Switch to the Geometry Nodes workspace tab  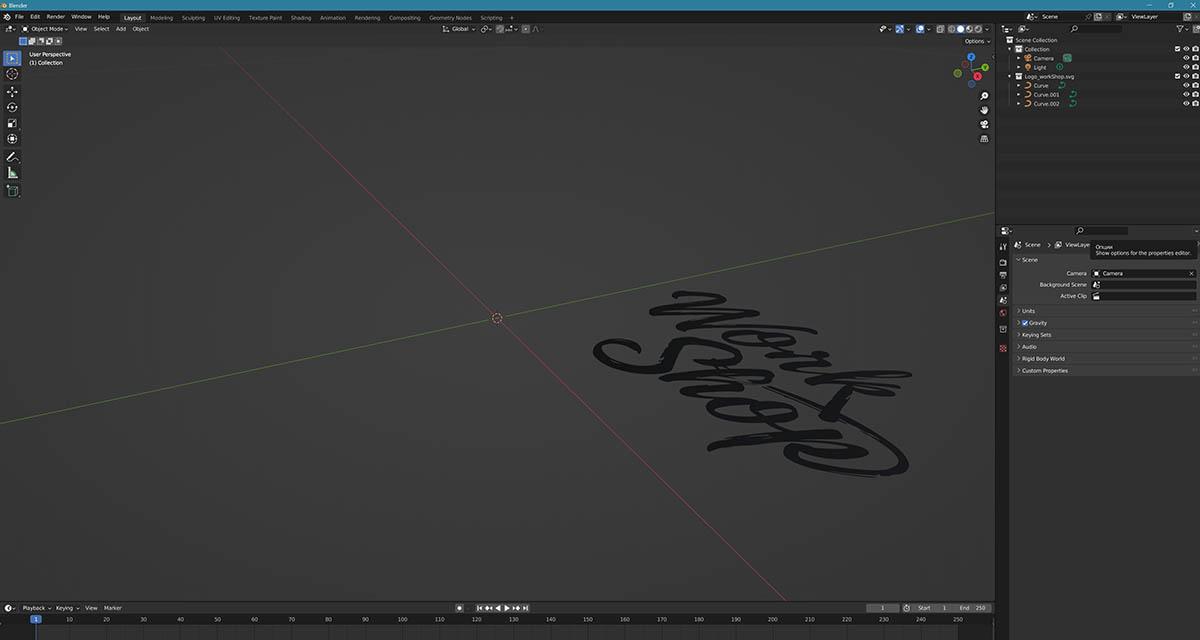pyautogui.click(x=450, y=18)
